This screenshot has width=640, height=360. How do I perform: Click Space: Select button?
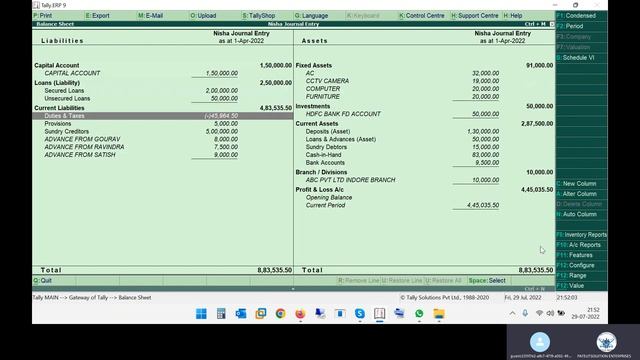click(x=487, y=280)
